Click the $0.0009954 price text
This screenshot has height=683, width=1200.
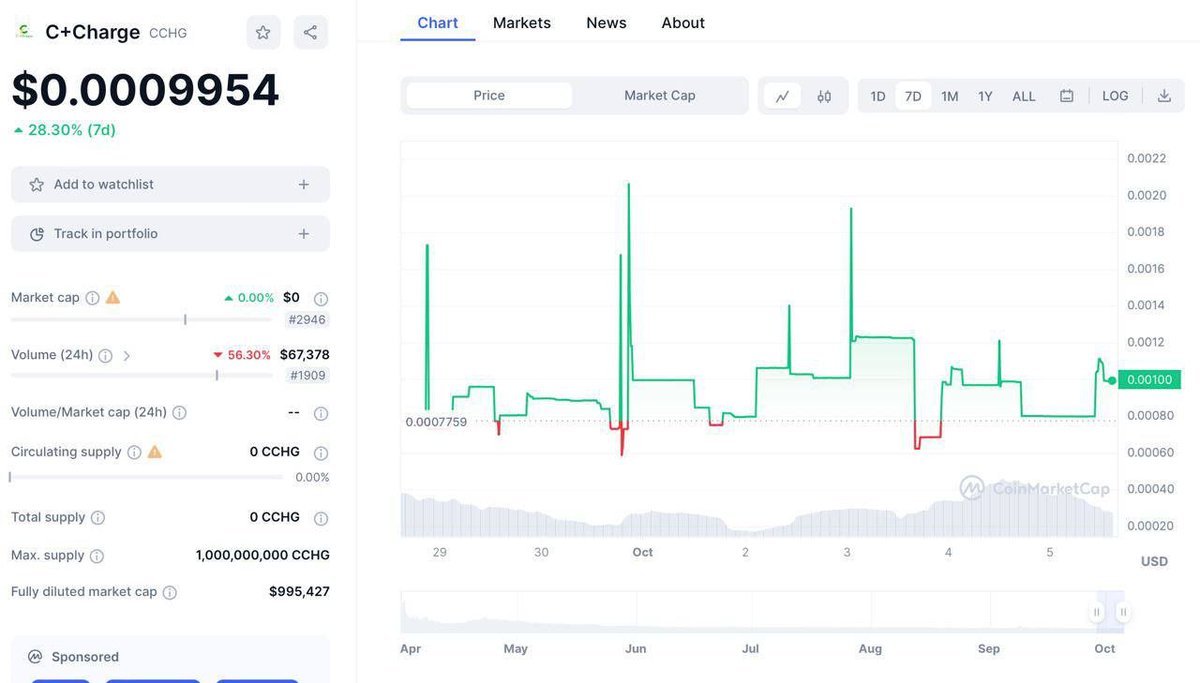[145, 91]
